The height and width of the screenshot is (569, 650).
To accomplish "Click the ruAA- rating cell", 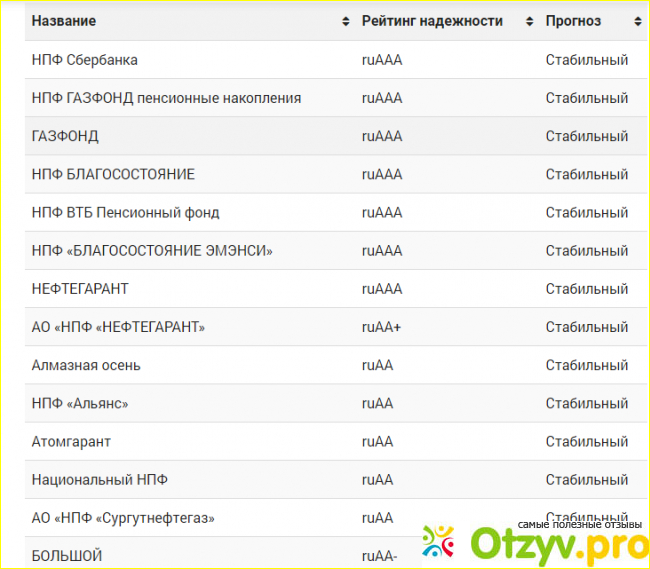I will tap(379, 555).
